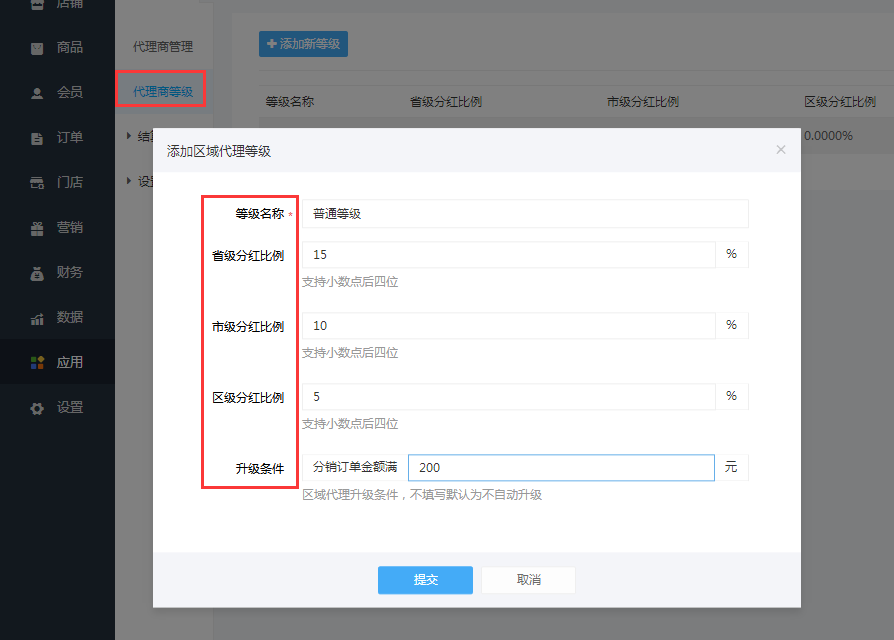Image resolution: width=894 pixels, height=640 pixels.
Task: Focus the 市级分红比例 input field
Action: pyautogui.click(x=509, y=325)
